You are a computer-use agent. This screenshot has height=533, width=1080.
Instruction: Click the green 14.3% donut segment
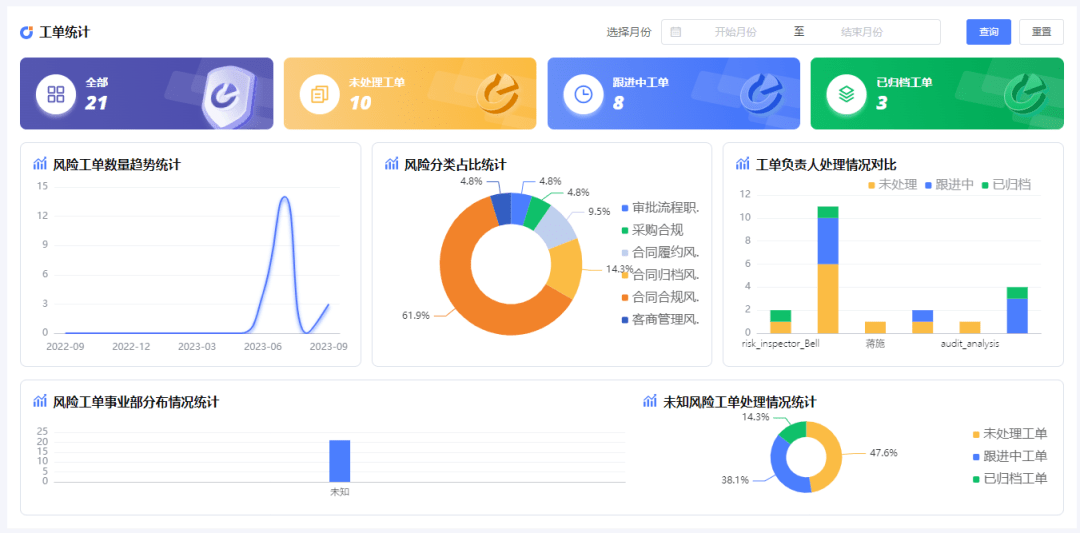(x=792, y=432)
